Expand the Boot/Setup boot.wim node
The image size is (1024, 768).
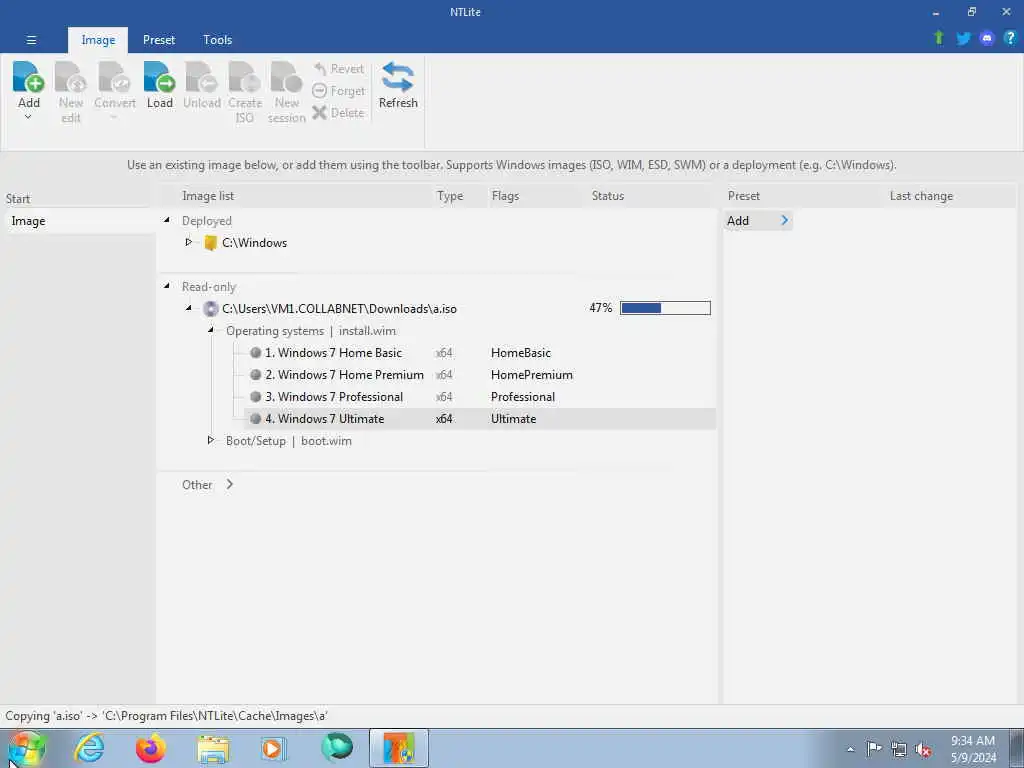[211, 440]
